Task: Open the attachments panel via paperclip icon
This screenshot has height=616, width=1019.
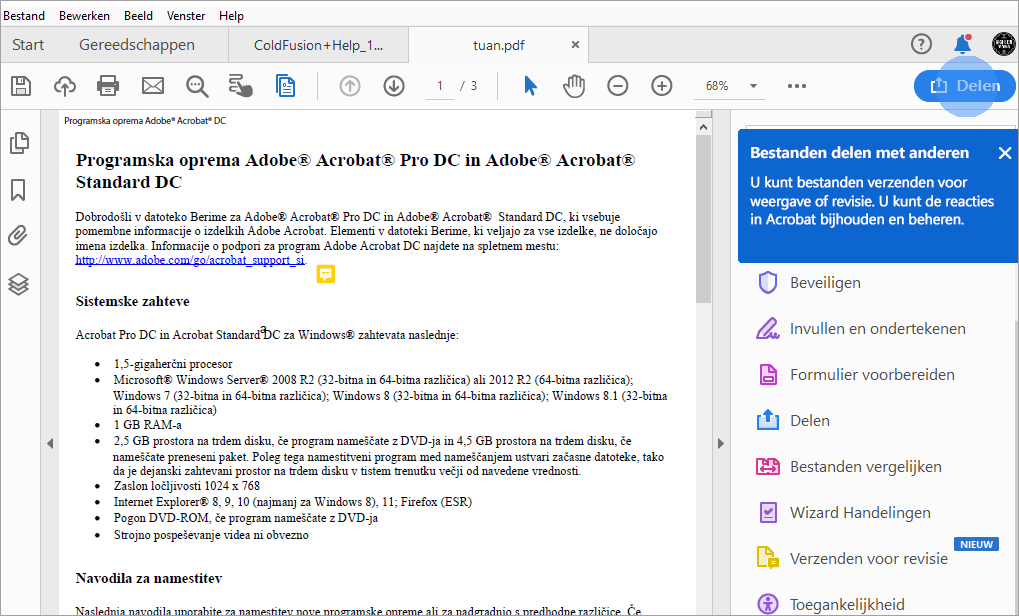Action: pyautogui.click(x=18, y=237)
